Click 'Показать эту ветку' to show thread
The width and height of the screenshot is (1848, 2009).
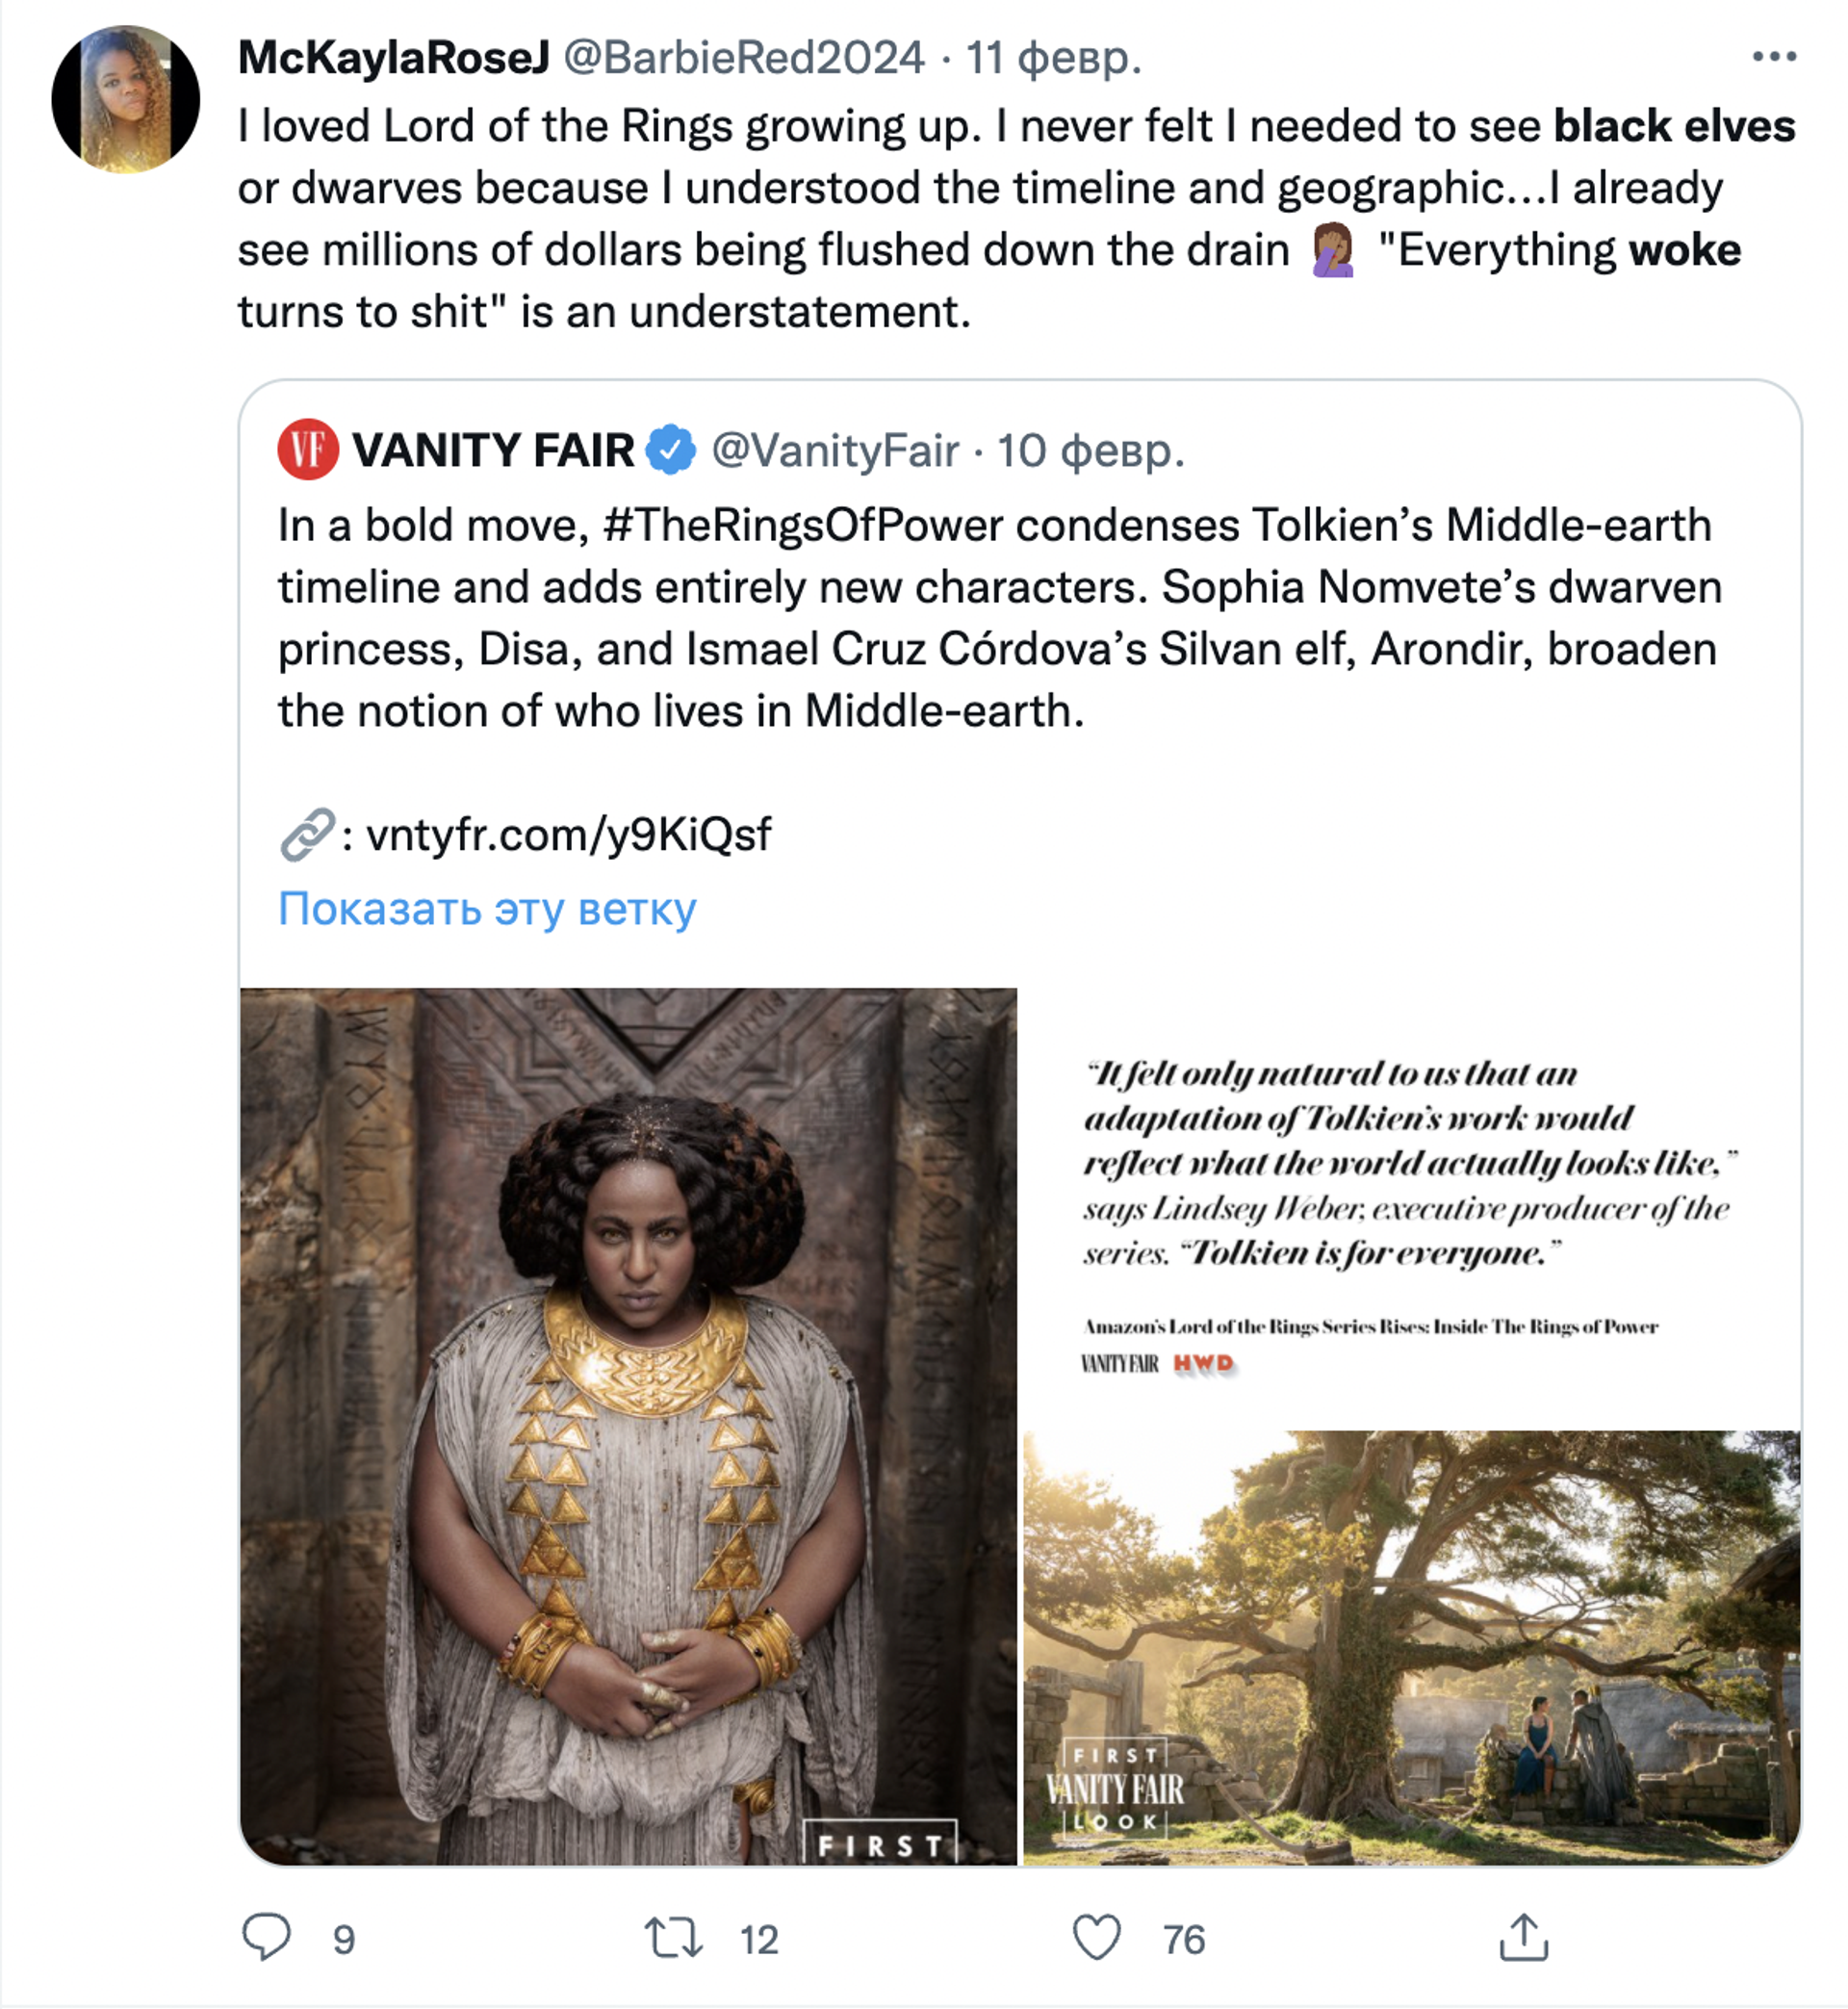click(x=487, y=909)
